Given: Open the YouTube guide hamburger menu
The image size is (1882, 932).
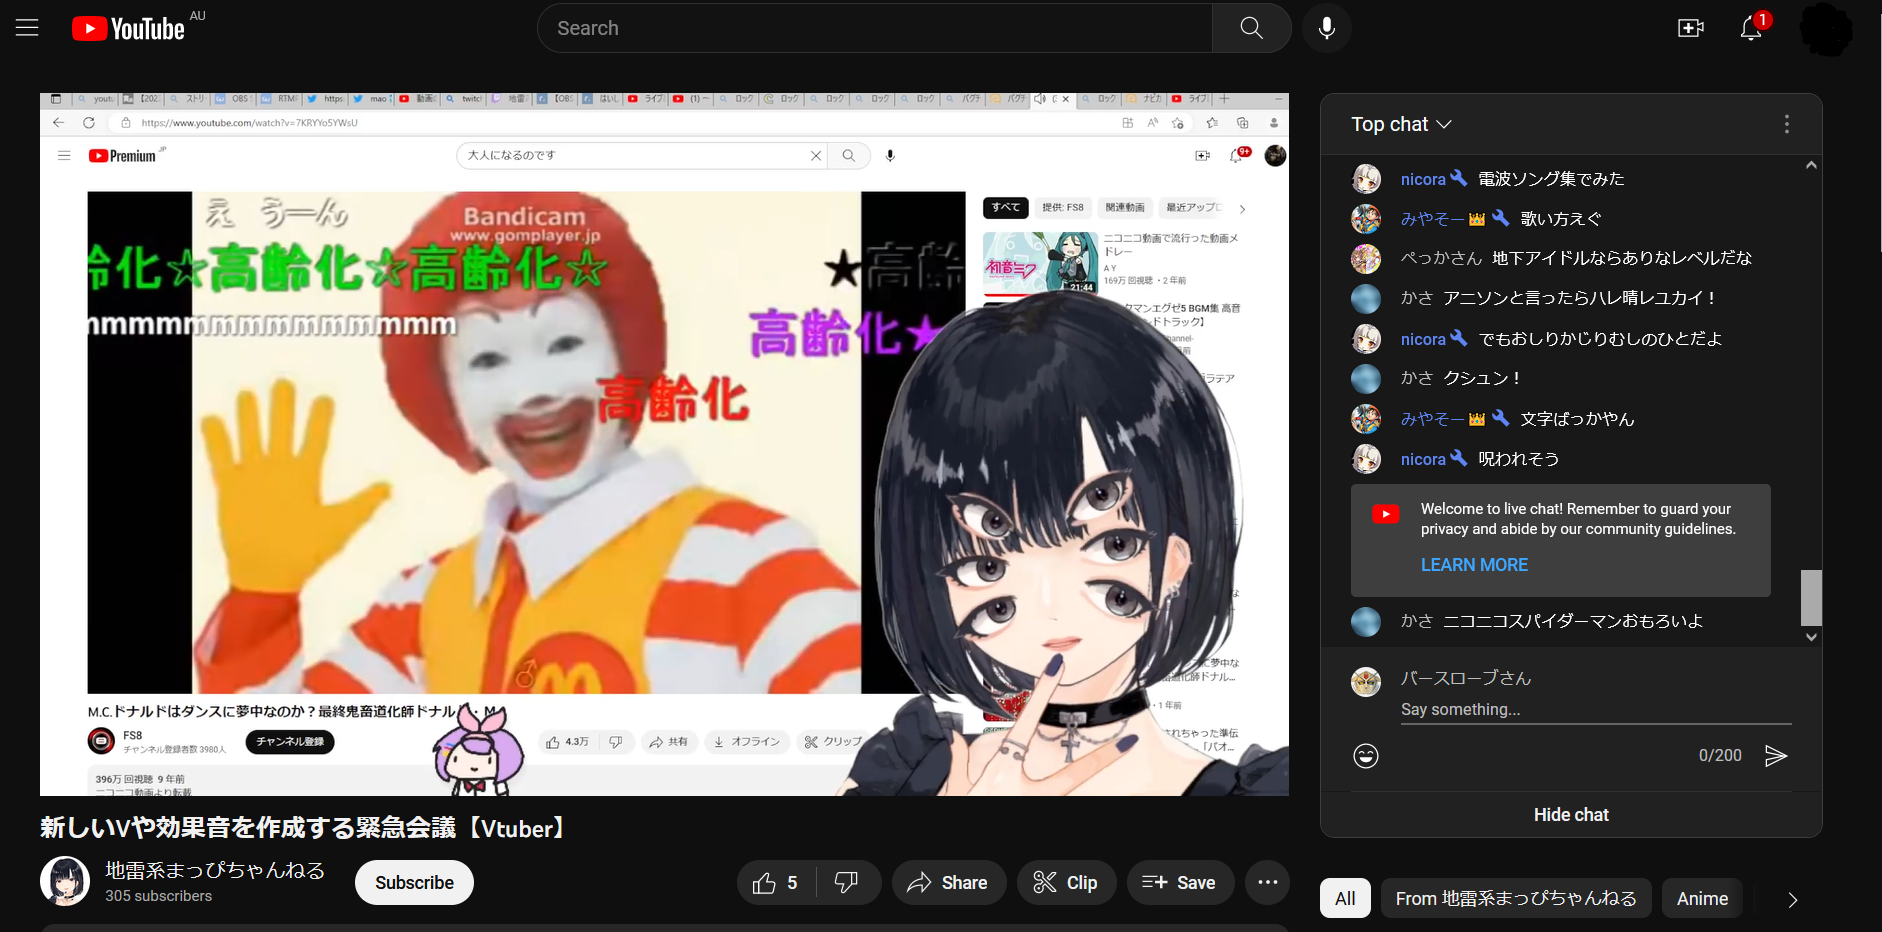Looking at the screenshot, I should [27, 28].
